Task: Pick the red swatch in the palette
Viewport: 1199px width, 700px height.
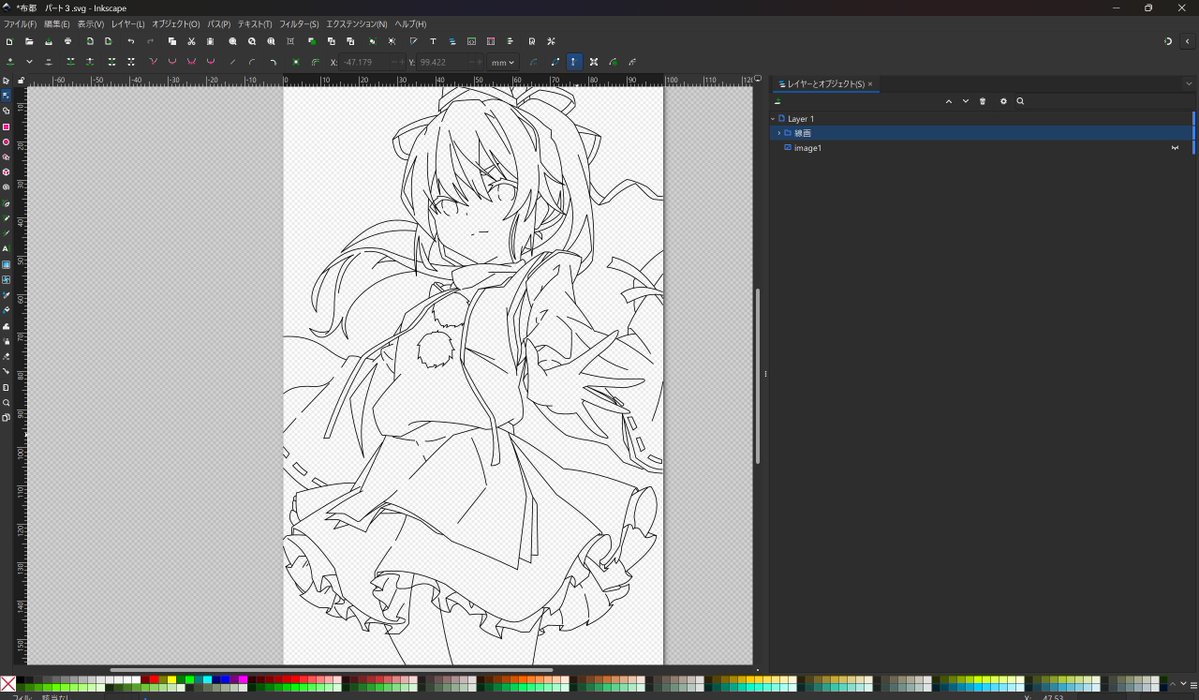Action: pos(154,679)
